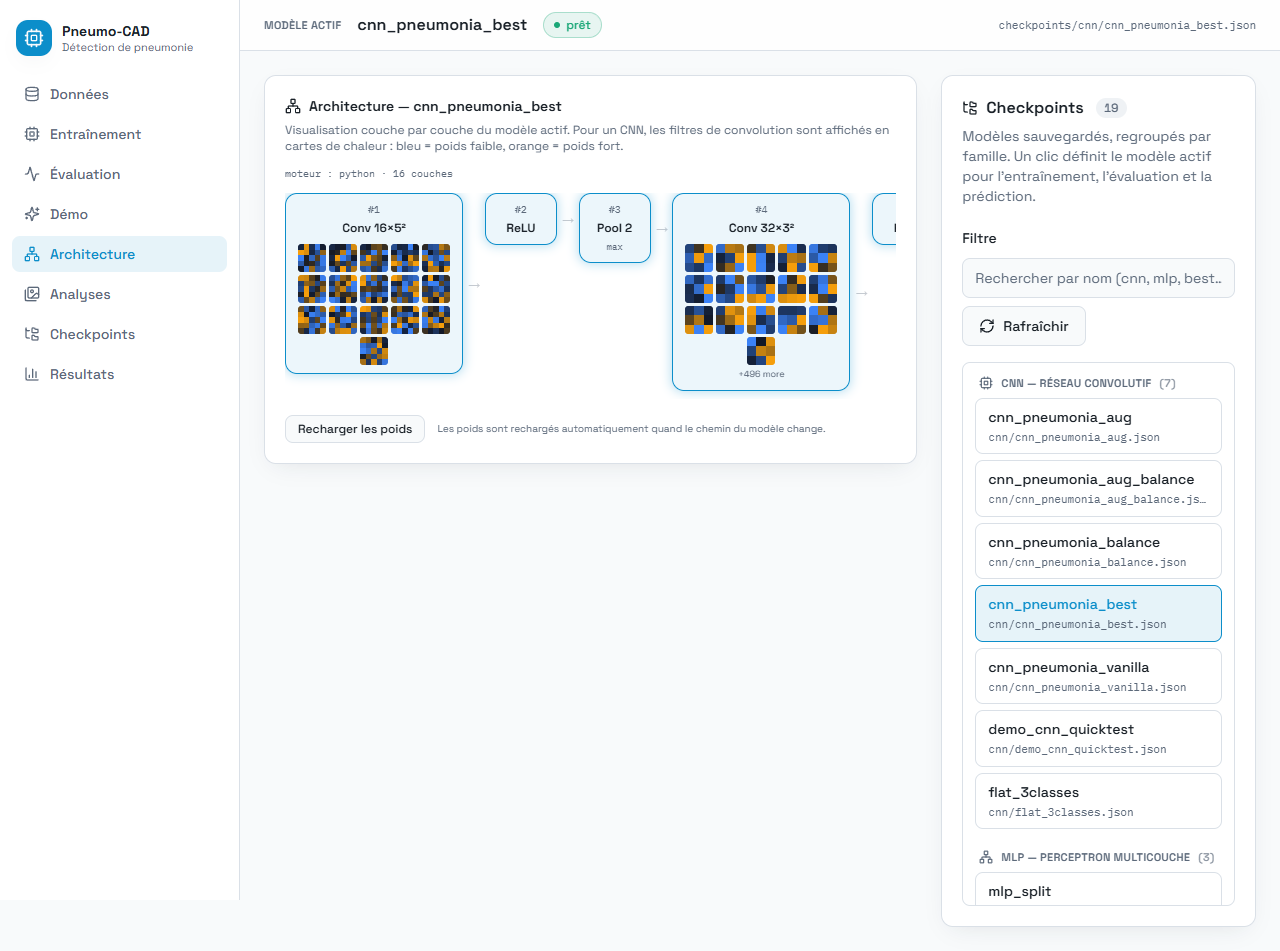Select the cnn_pneumonia_vanilla checkpoint
The width and height of the screenshot is (1280, 951).
coord(1098,676)
